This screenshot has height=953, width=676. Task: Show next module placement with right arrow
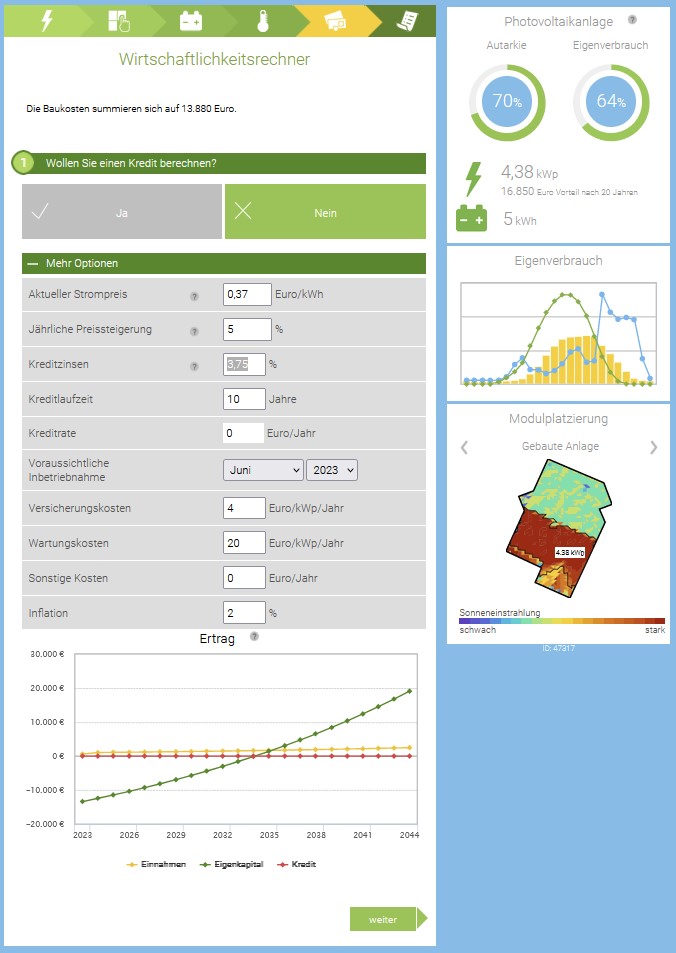[654, 447]
